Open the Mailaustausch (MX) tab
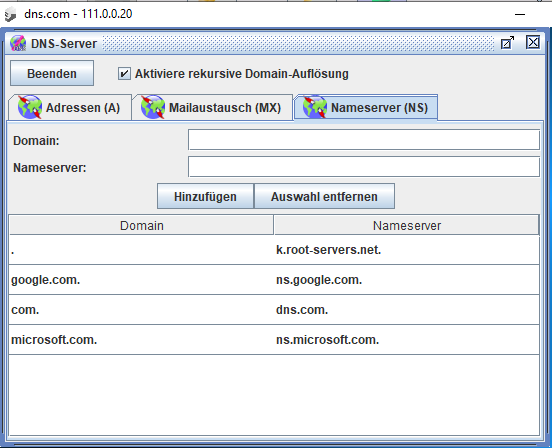The height and width of the screenshot is (448, 552). click(212, 107)
